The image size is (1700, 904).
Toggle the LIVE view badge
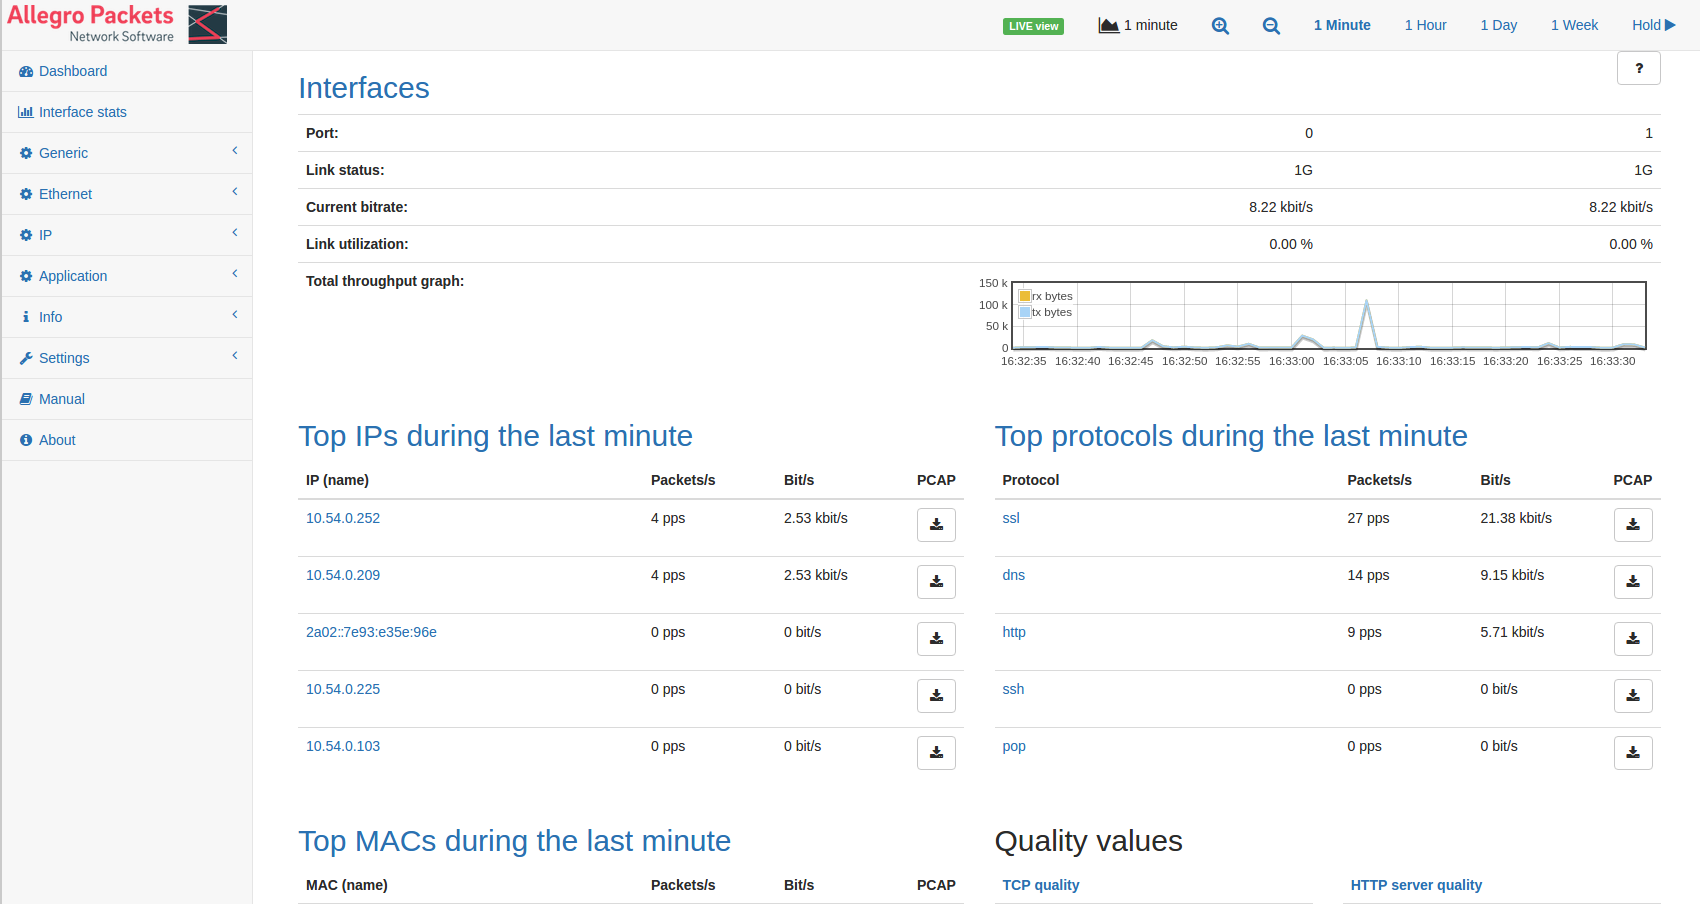coord(1033,26)
